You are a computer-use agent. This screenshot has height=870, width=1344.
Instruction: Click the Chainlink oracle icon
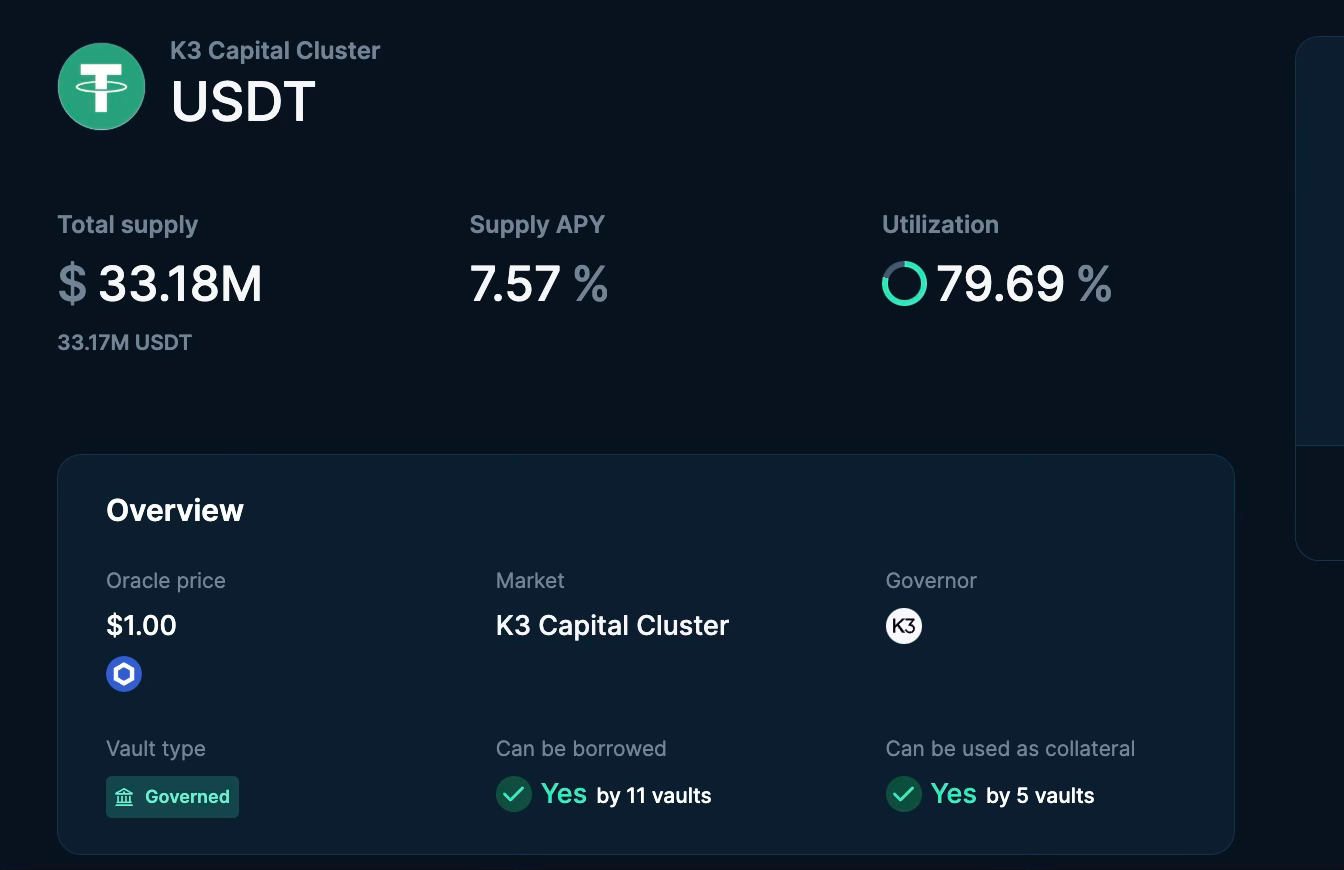click(x=124, y=674)
